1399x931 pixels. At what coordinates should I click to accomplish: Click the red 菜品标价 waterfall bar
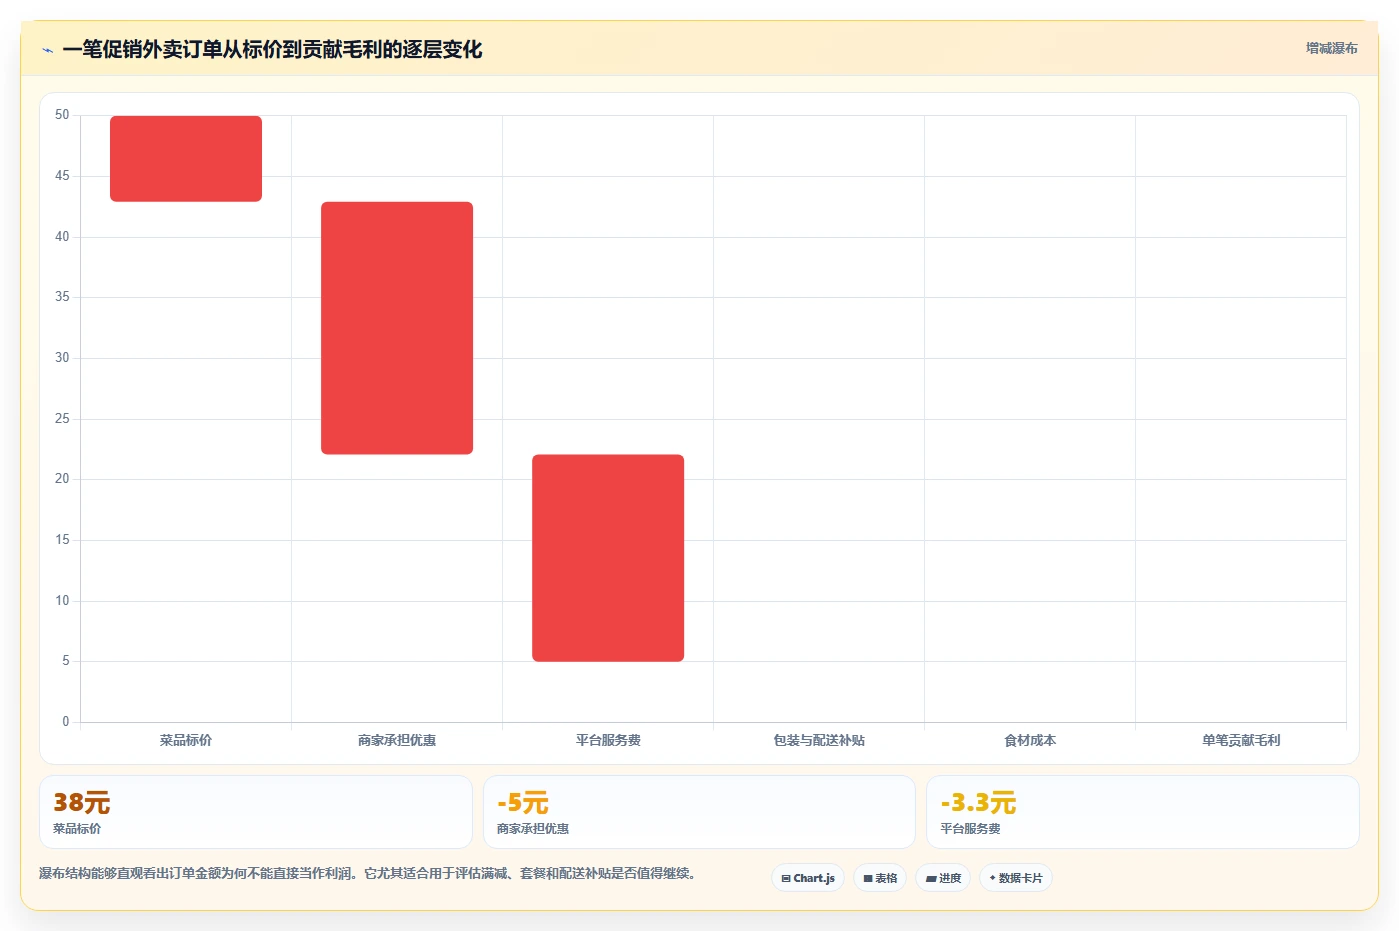pyautogui.click(x=186, y=159)
